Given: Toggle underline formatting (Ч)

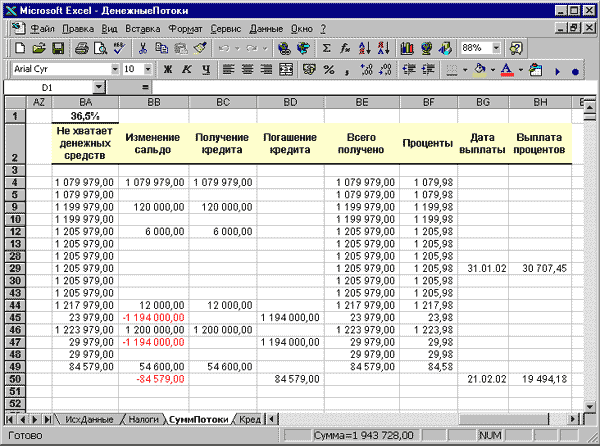Looking at the screenshot, I should click(206, 70).
